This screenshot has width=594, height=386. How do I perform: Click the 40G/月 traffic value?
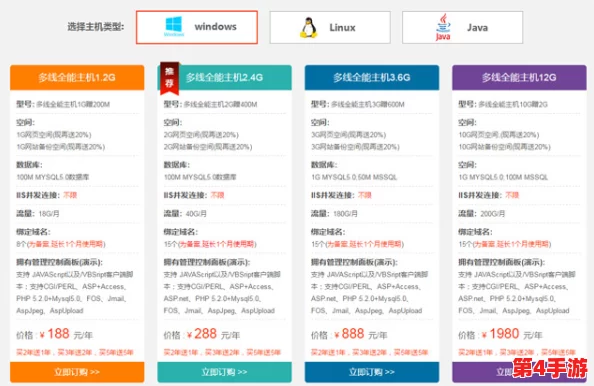coord(196,214)
